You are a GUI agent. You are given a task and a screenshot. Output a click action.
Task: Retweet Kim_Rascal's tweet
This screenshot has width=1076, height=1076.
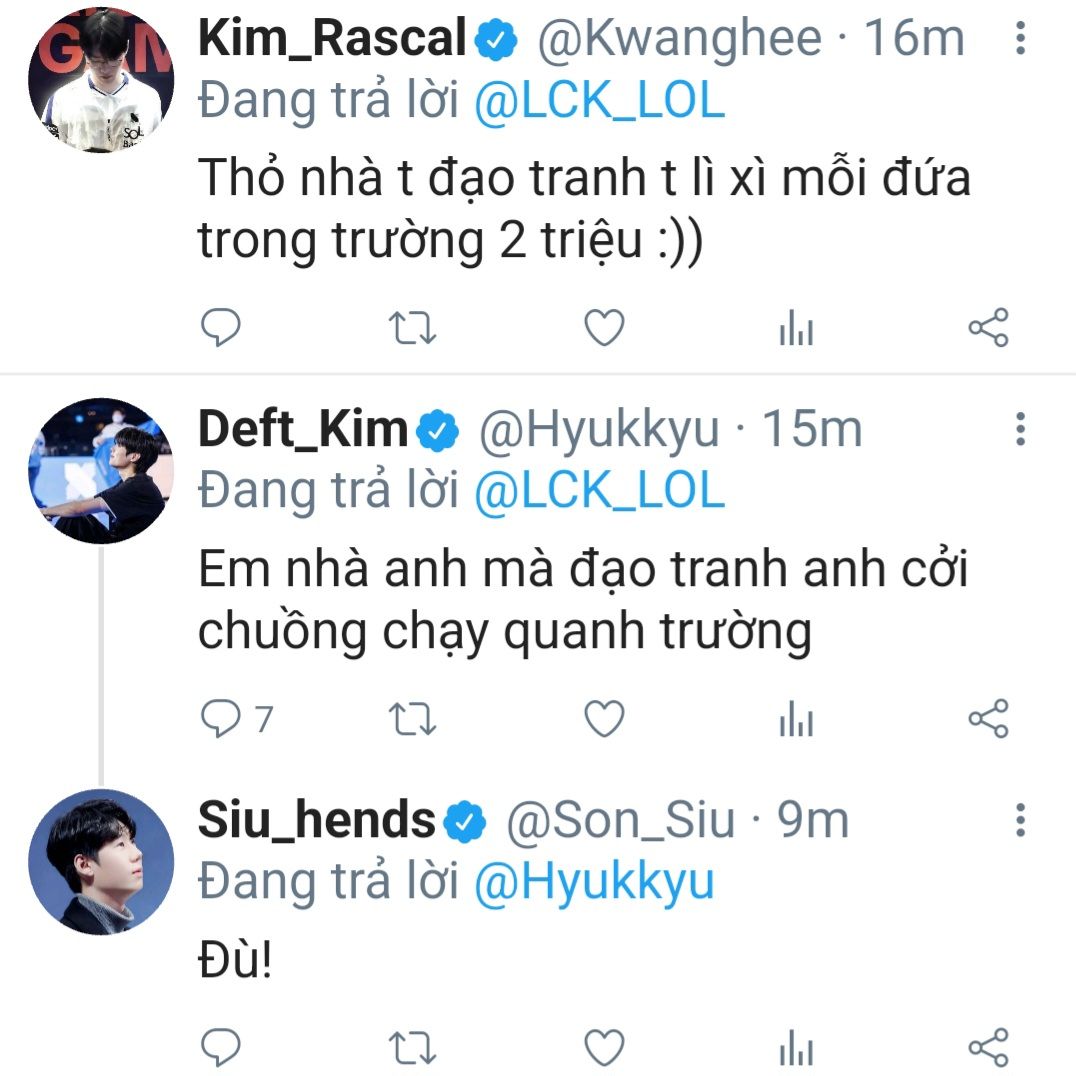[x=411, y=328]
